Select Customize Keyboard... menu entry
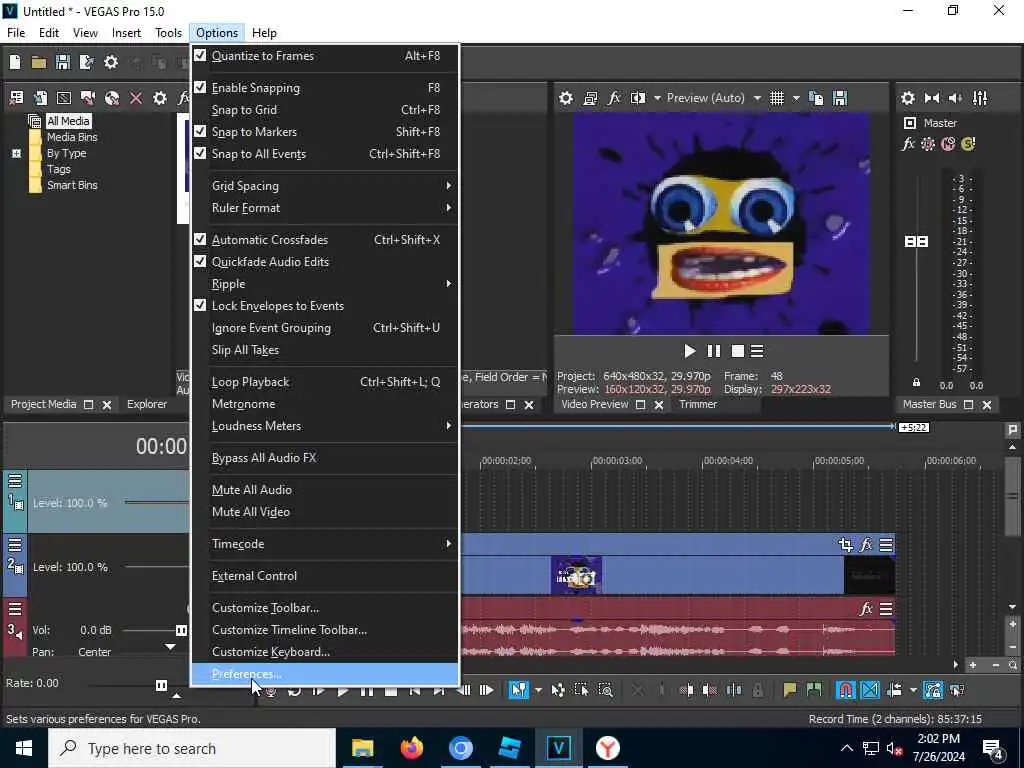 325,652
